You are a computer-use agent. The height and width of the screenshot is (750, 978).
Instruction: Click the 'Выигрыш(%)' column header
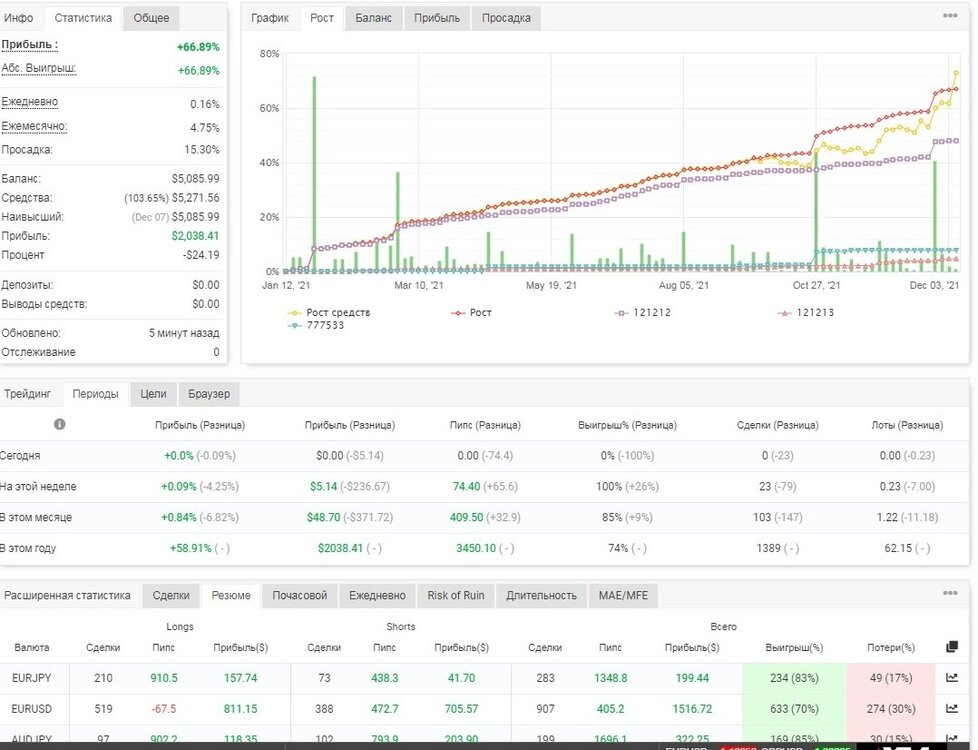794,648
